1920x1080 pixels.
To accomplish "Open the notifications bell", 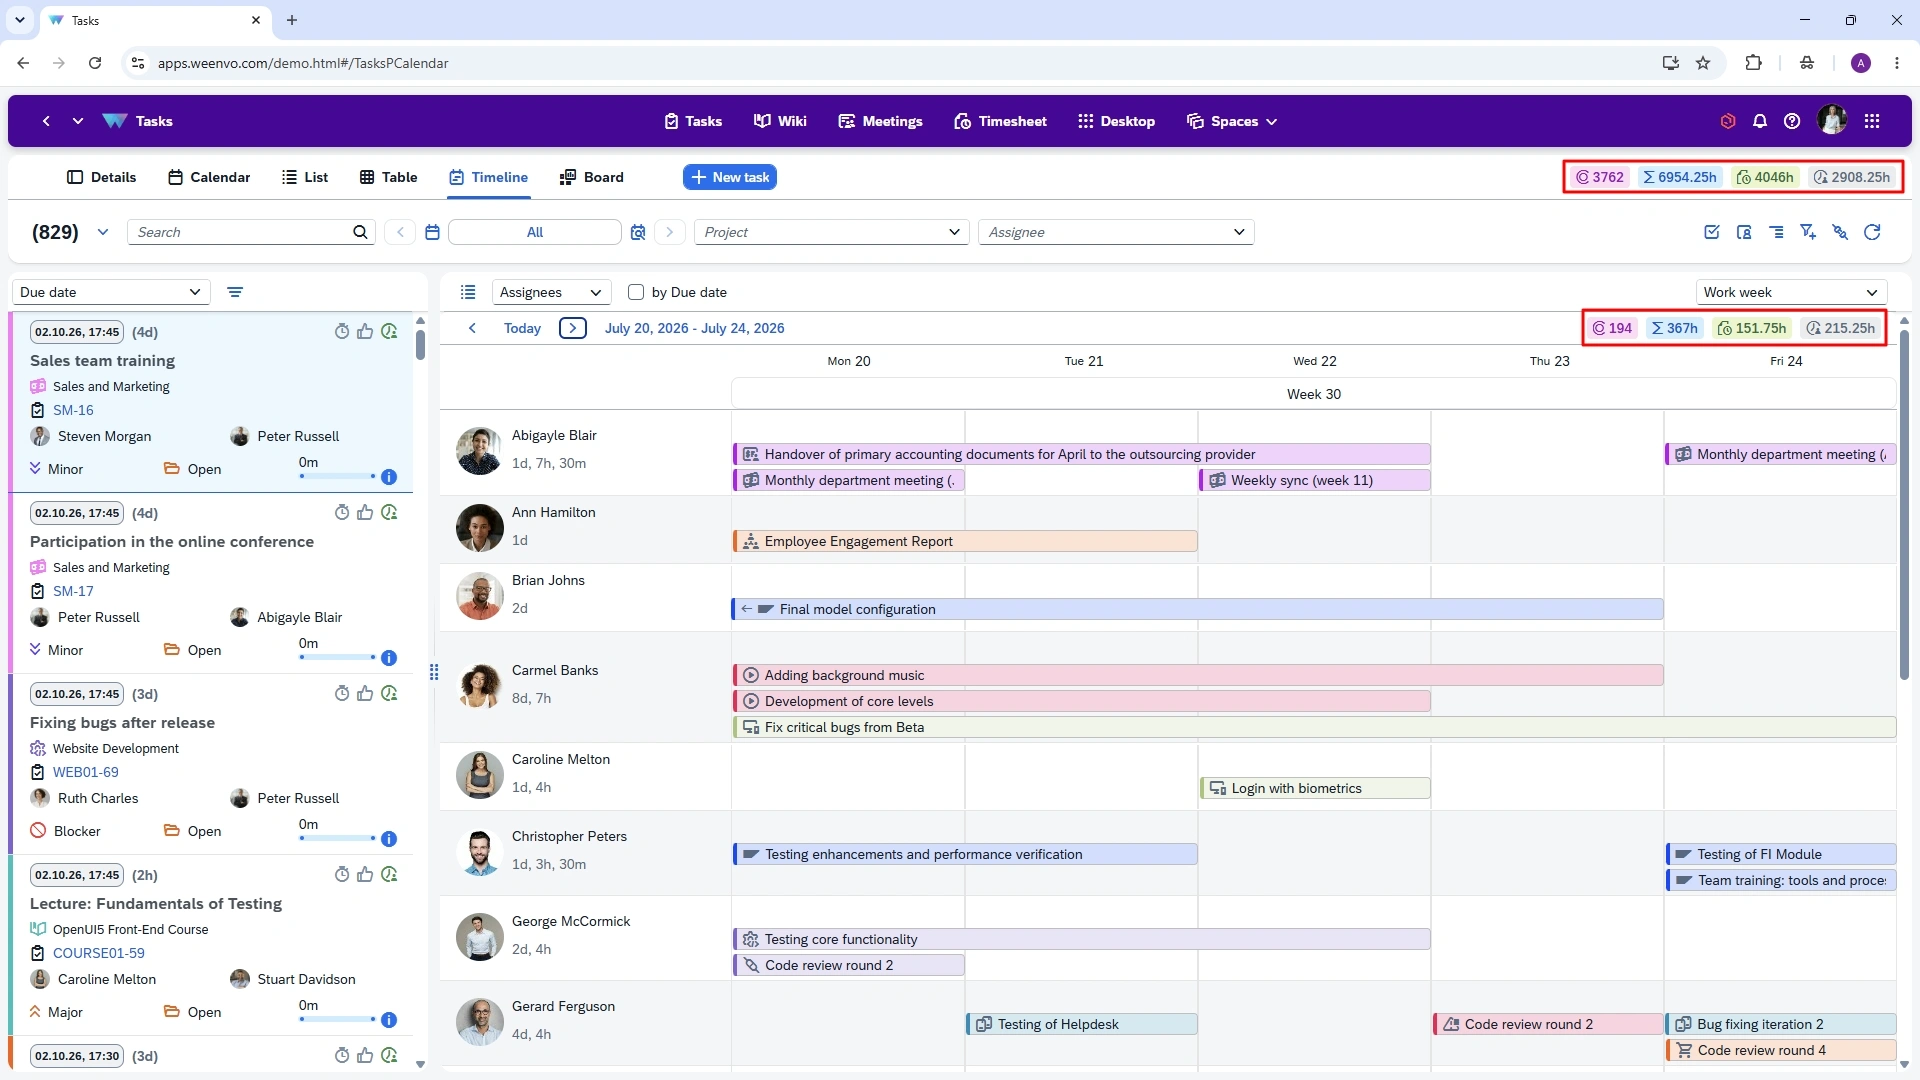I will click(1760, 121).
